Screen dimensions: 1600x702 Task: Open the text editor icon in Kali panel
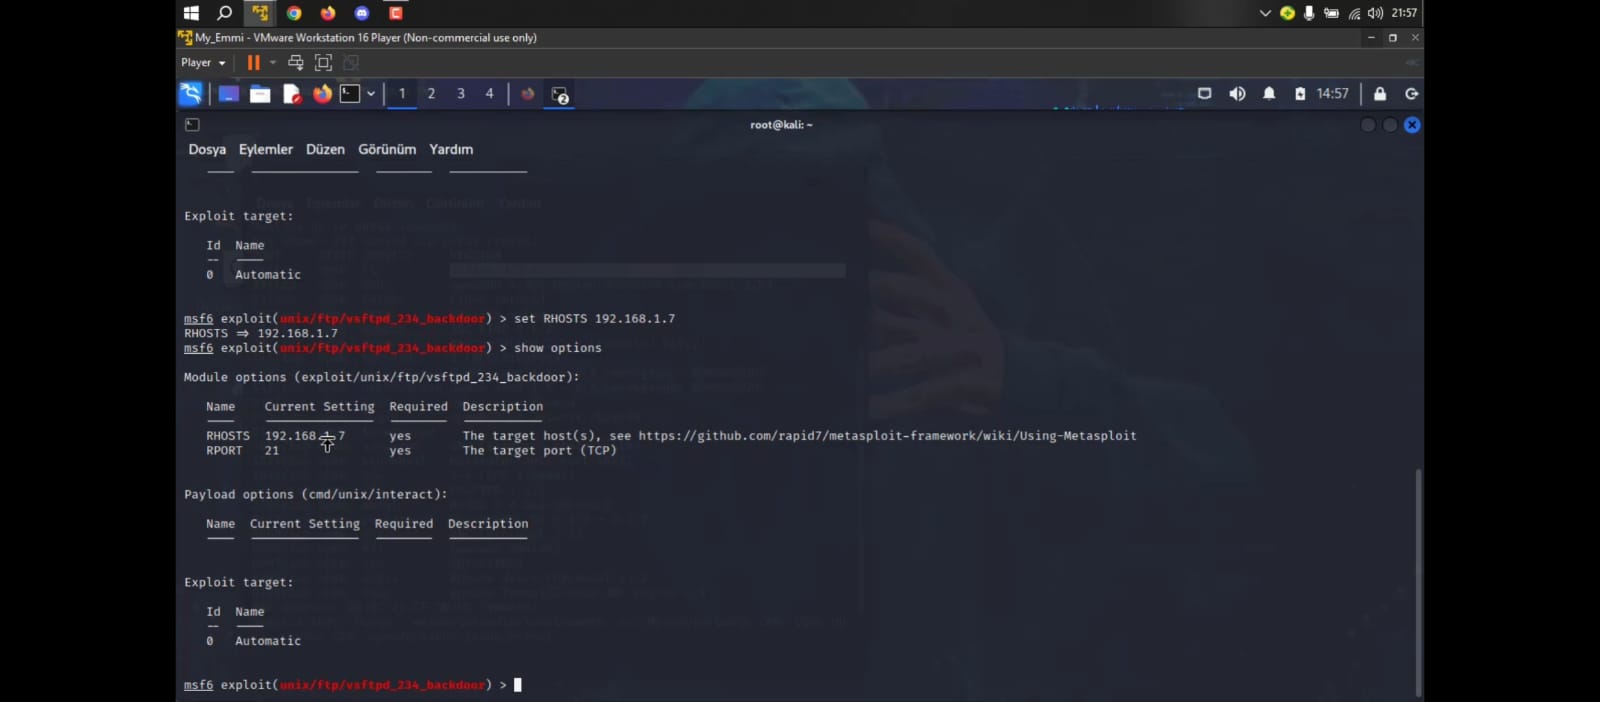292,94
